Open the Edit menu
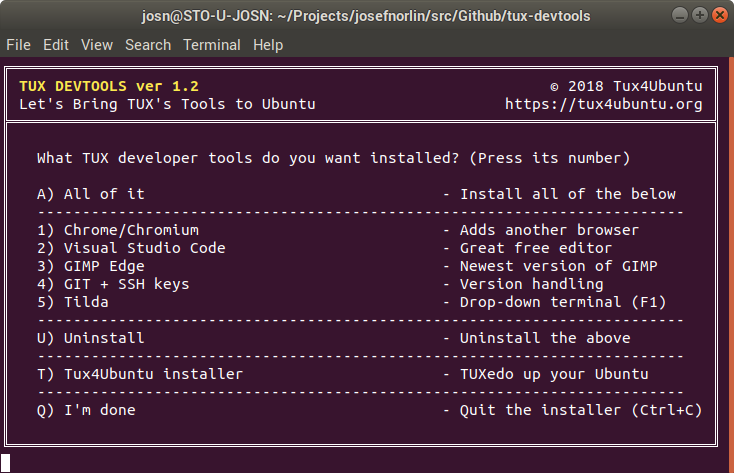 [x=56, y=45]
